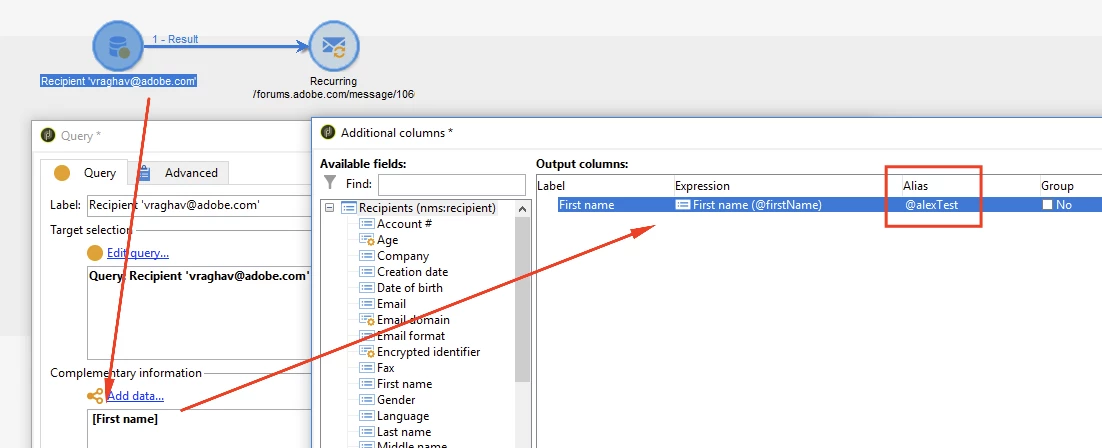This screenshot has height=448, width=1102.
Task: Click the available fields scrollbar up arrow
Action: pos(522,209)
